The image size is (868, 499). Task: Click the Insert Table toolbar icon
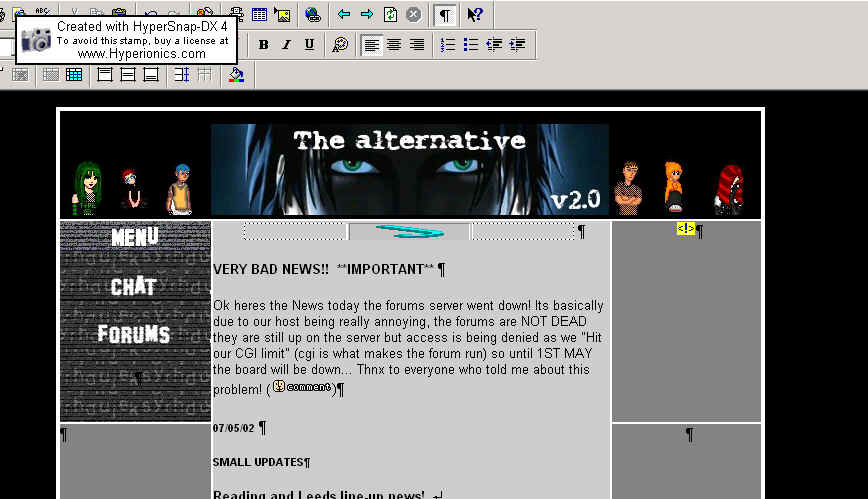pyautogui.click(x=259, y=14)
